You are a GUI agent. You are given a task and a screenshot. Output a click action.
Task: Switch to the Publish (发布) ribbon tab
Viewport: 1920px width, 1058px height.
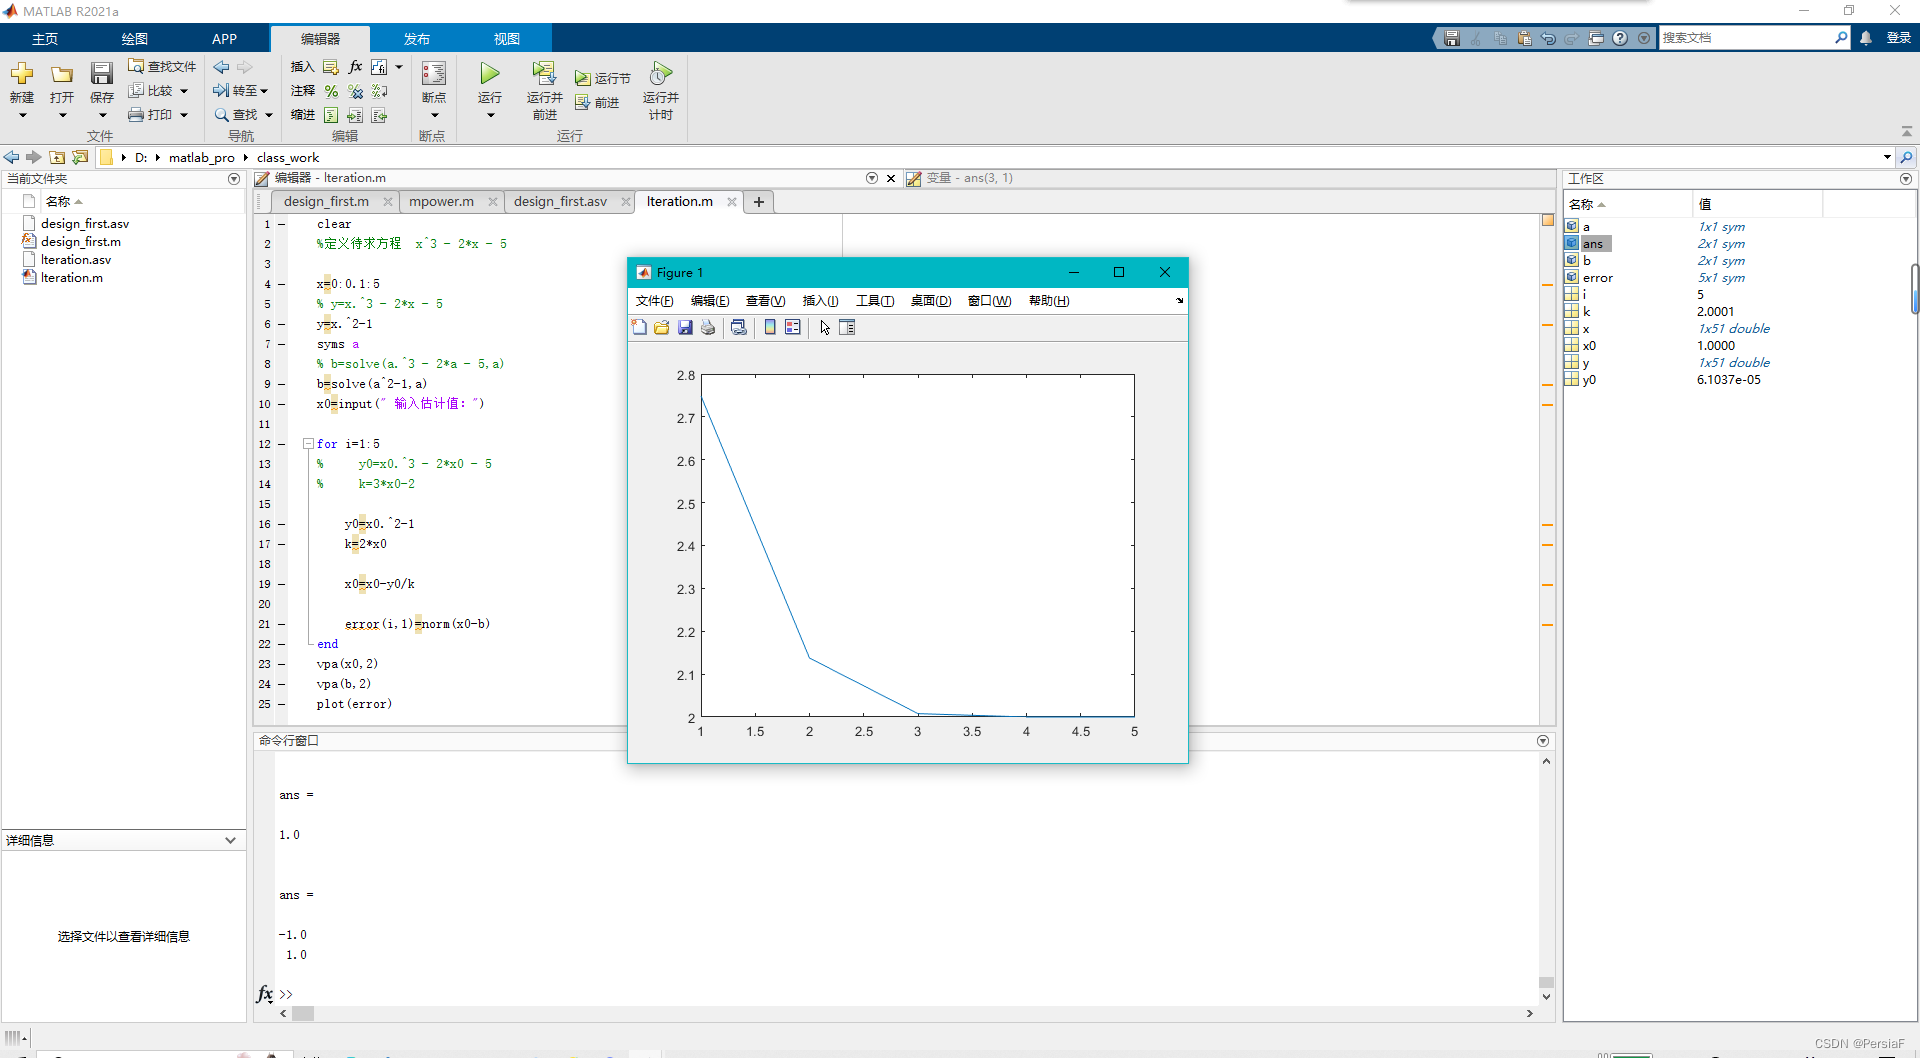tap(417, 39)
